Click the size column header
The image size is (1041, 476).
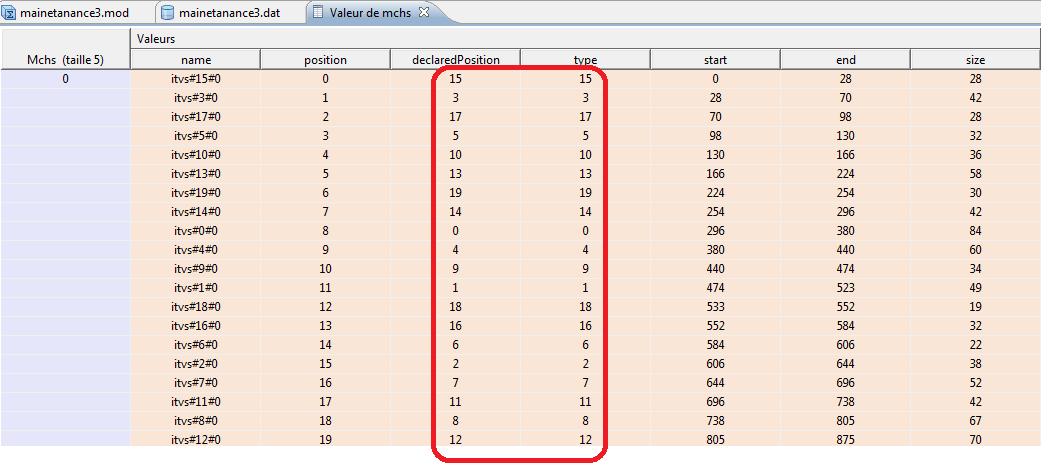[x=975, y=60]
